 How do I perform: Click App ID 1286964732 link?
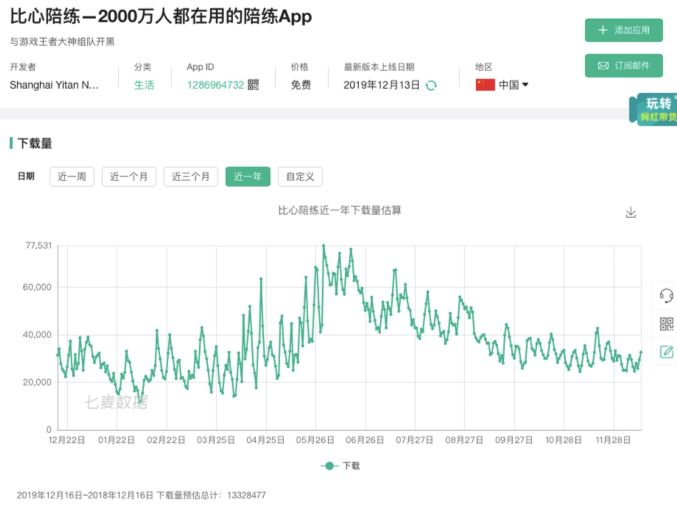point(215,85)
